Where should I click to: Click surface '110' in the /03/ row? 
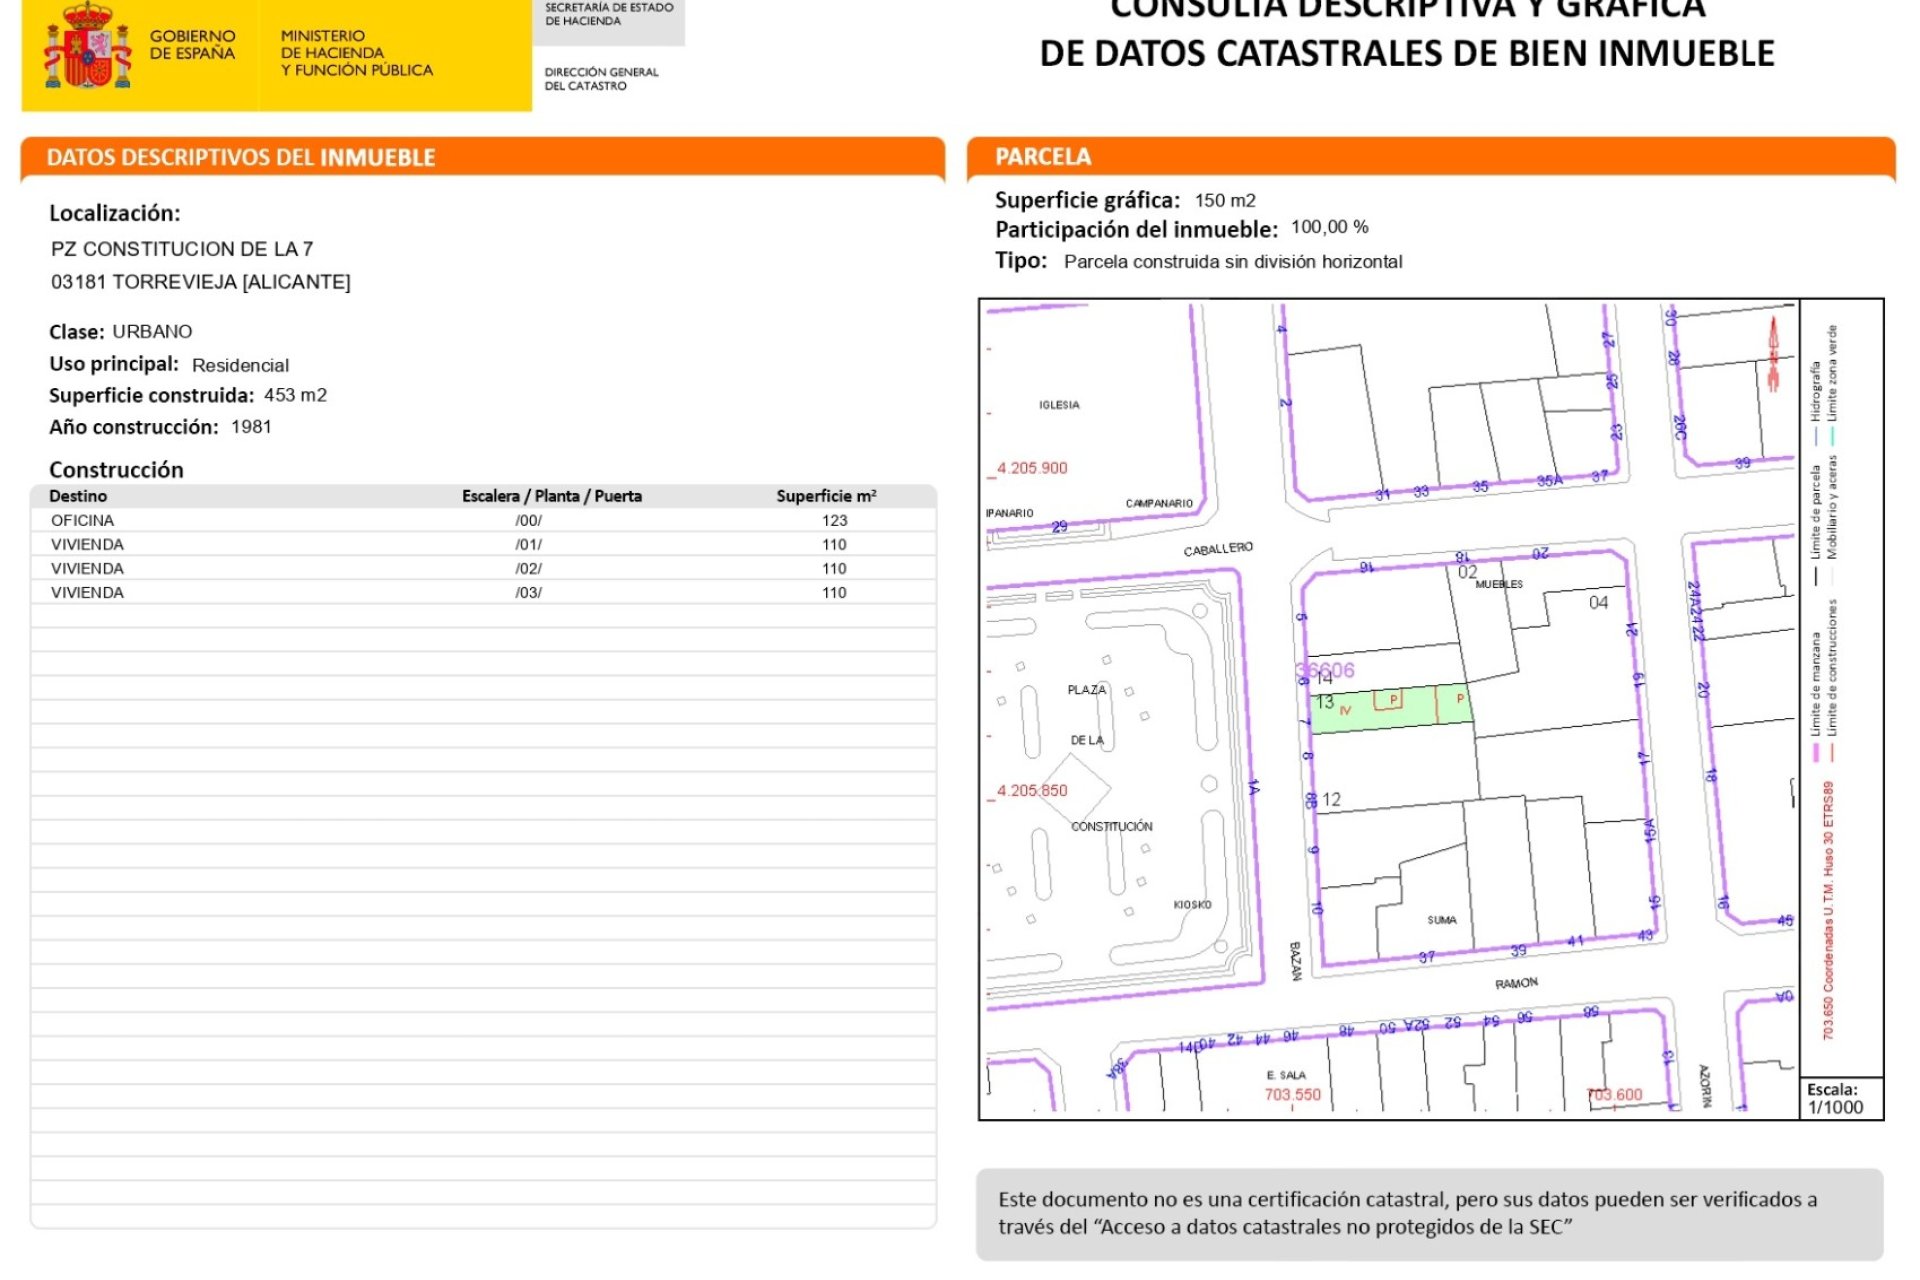coord(835,592)
